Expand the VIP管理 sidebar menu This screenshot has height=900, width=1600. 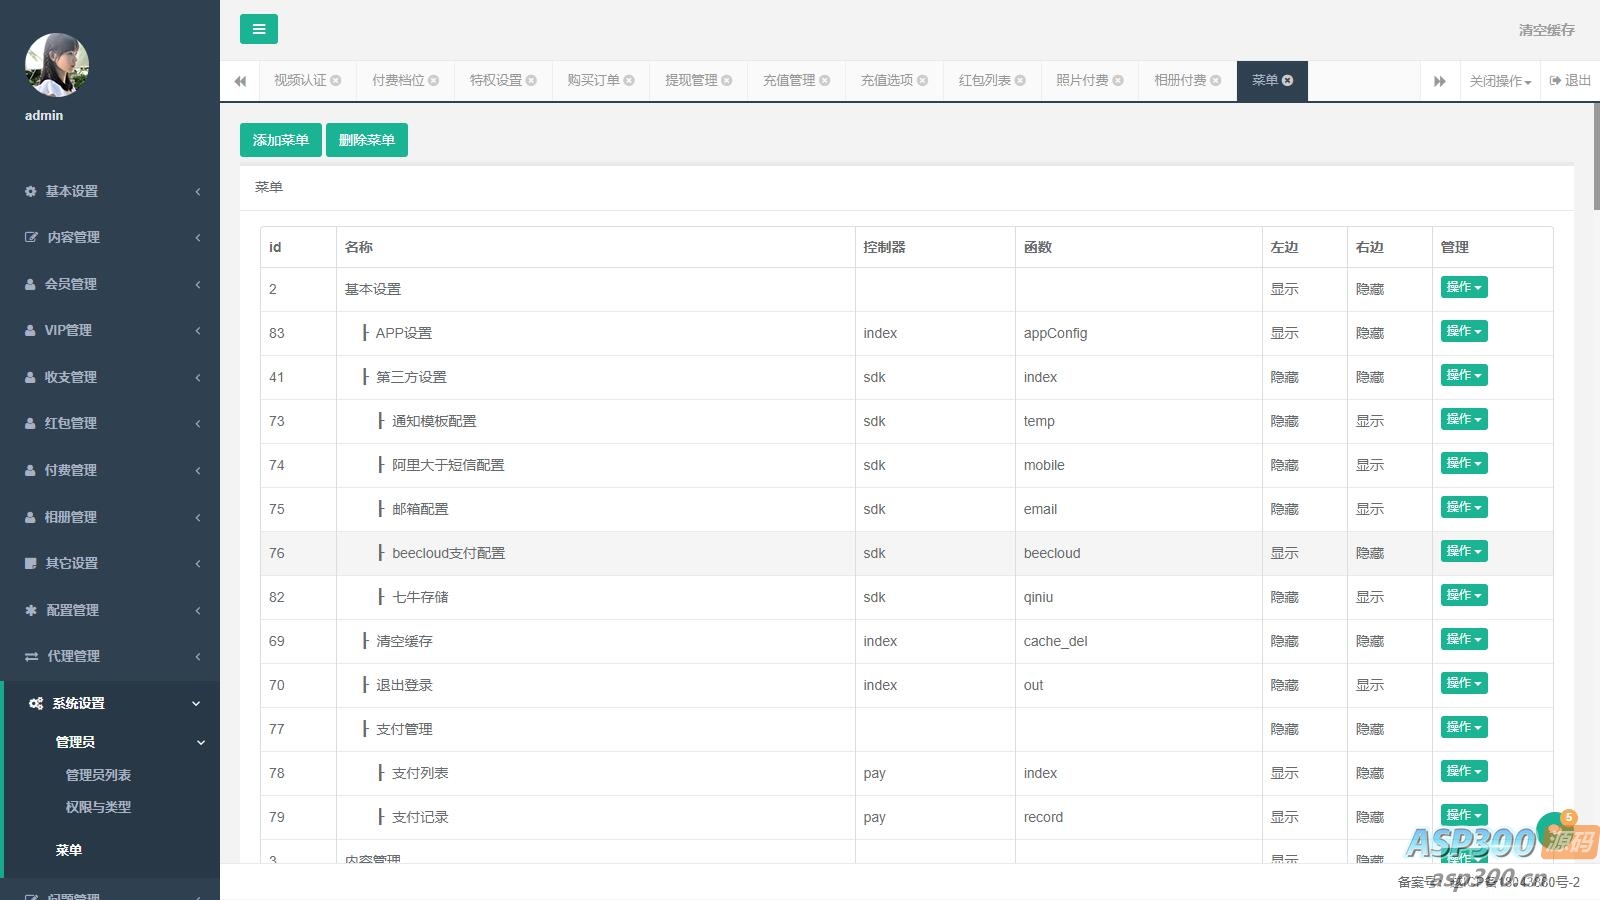point(110,330)
